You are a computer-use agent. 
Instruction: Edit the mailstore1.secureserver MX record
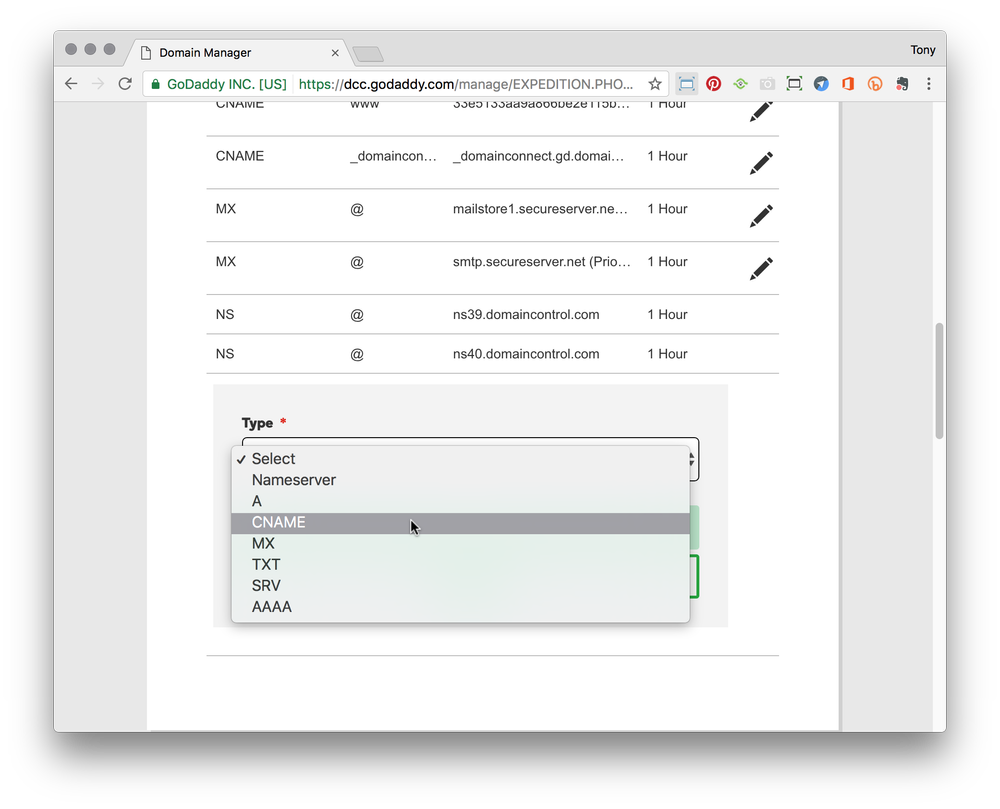click(x=761, y=215)
